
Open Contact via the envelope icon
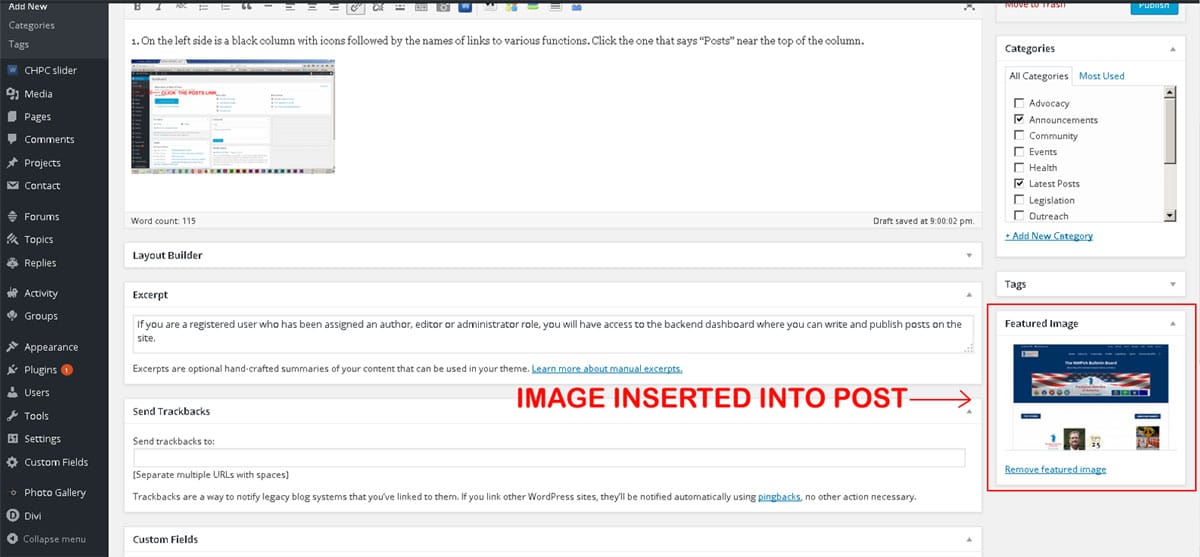[12, 186]
